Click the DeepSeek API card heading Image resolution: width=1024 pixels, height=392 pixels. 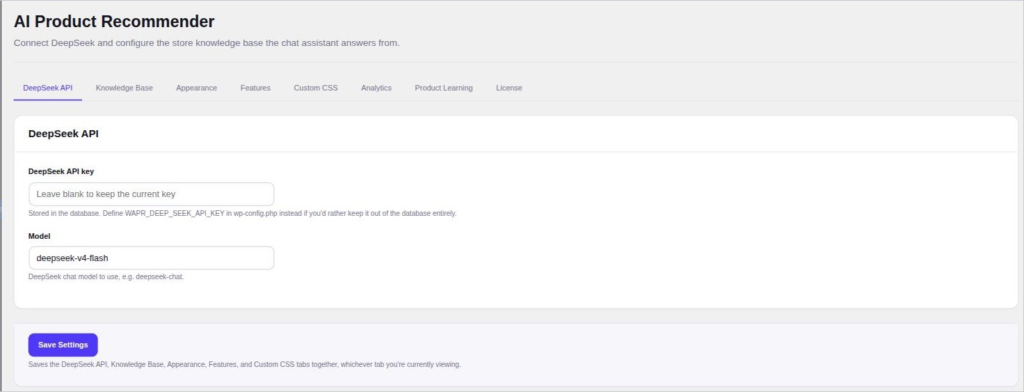coord(63,134)
